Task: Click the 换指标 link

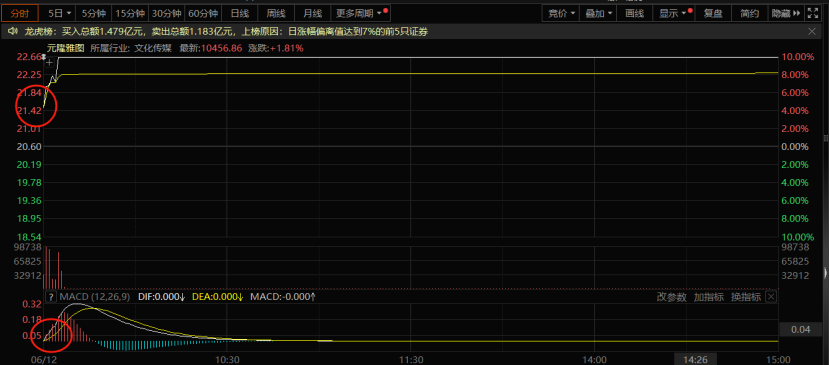Action: click(746, 297)
